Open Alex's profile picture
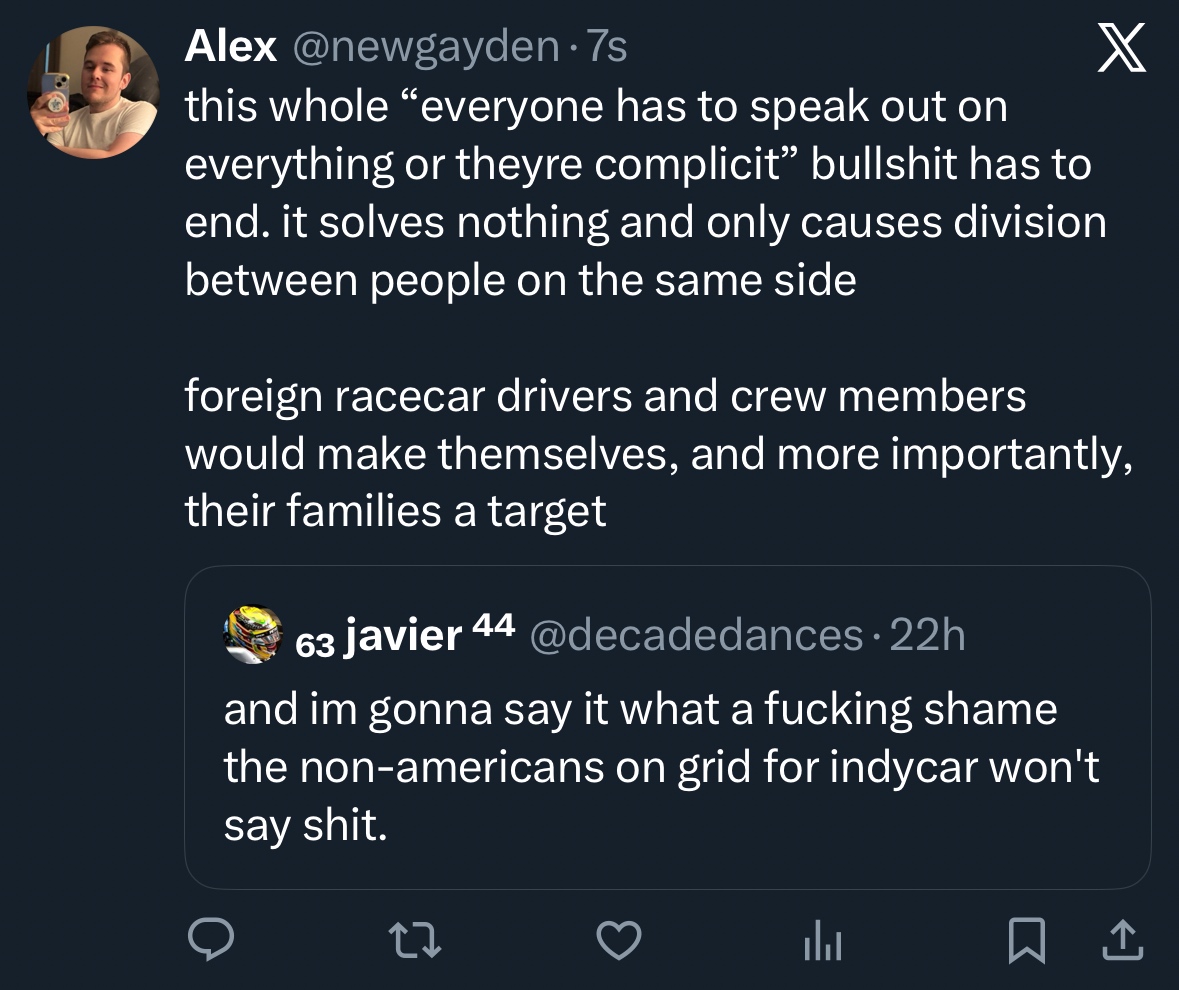The width and height of the screenshot is (1179, 990). point(92,93)
